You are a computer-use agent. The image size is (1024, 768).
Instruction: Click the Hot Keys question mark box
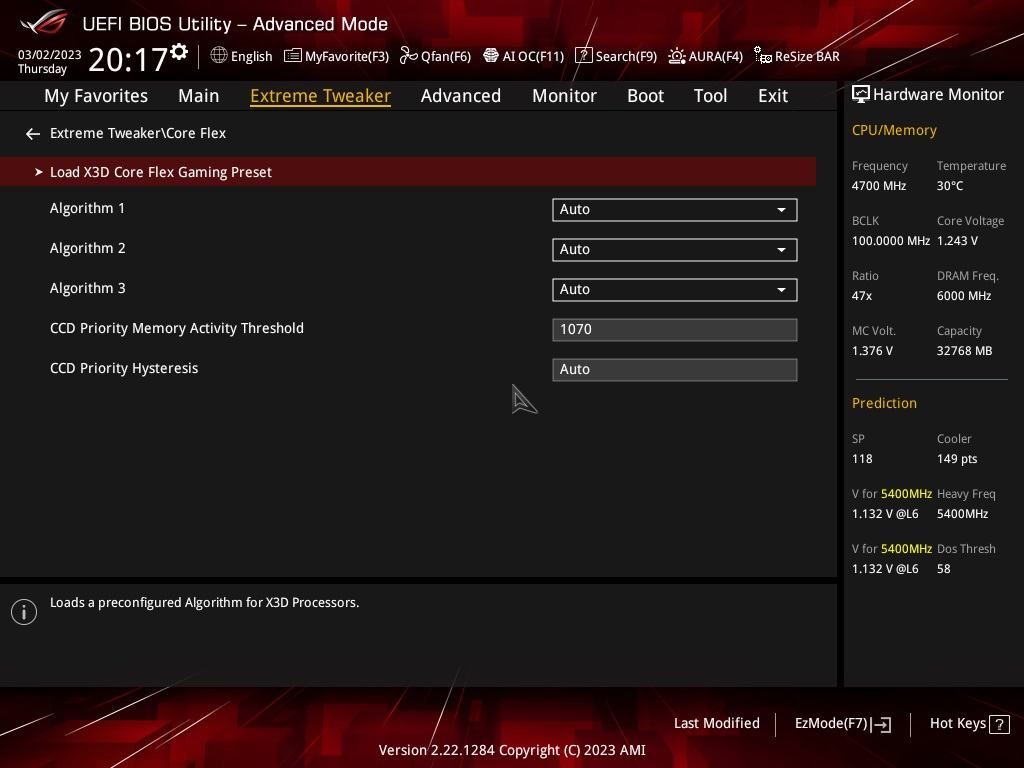click(x=999, y=724)
